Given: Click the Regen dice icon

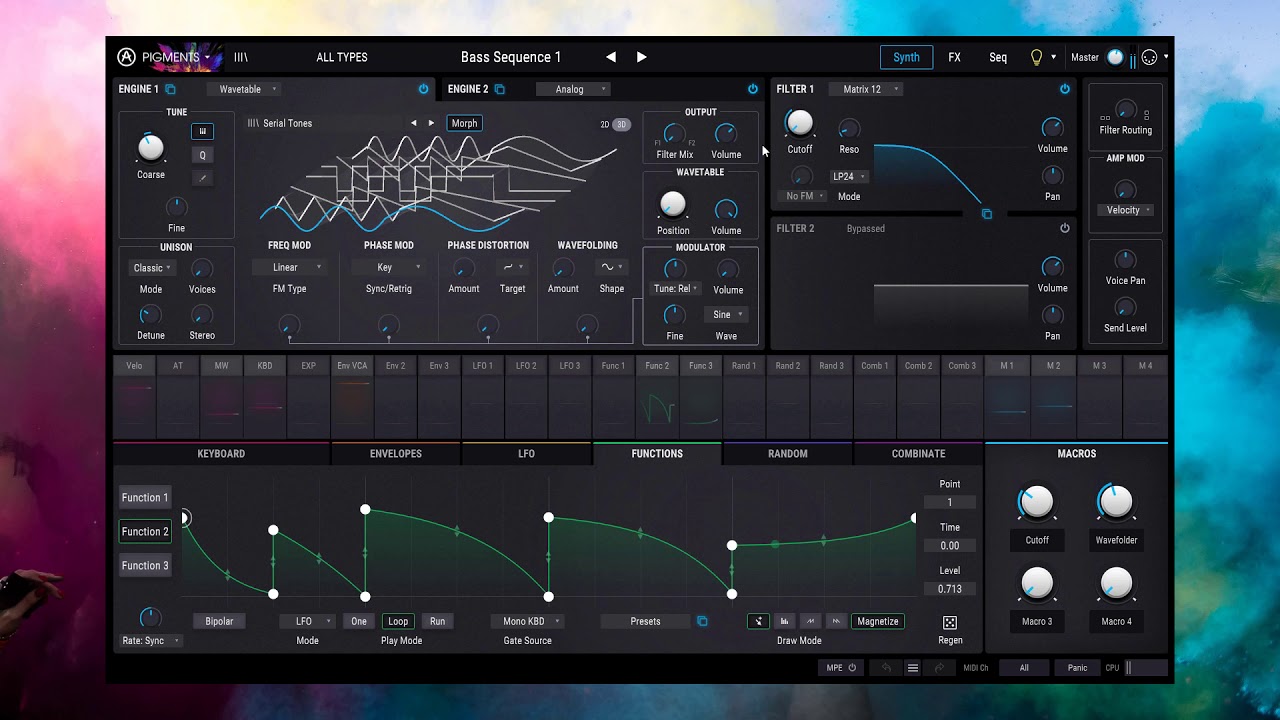Looking at the screenshot, I should pos(950,622).
